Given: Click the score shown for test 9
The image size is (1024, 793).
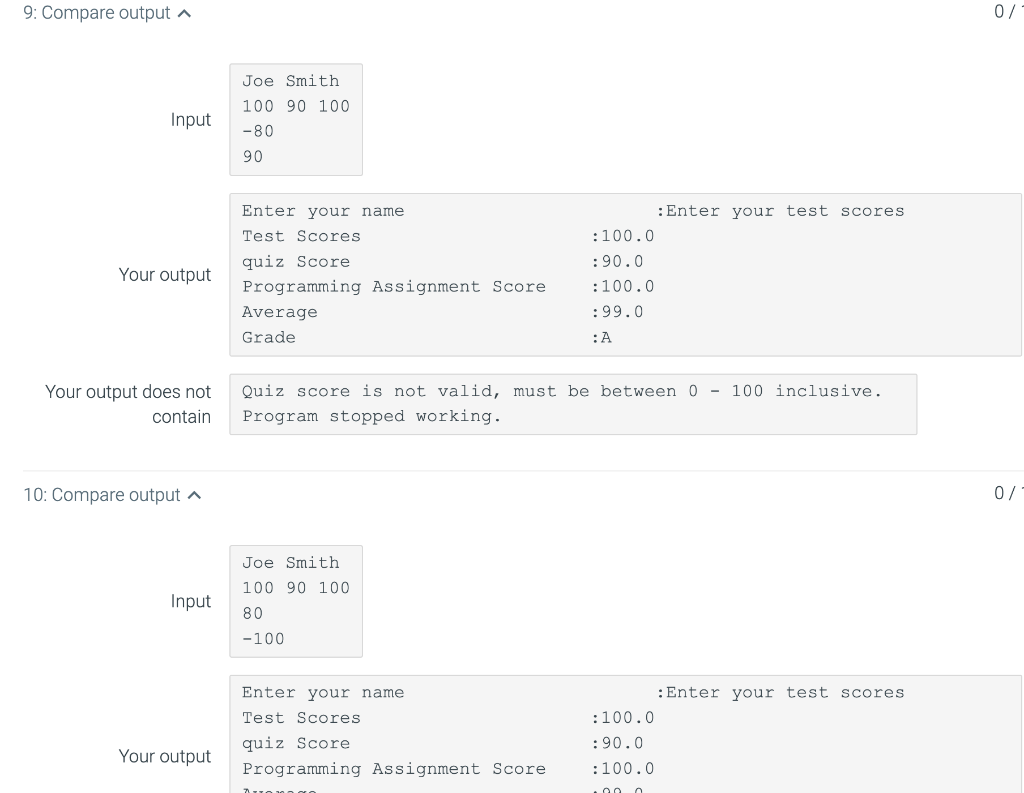Looking at the screenshot, I should tap(1008, 12).
